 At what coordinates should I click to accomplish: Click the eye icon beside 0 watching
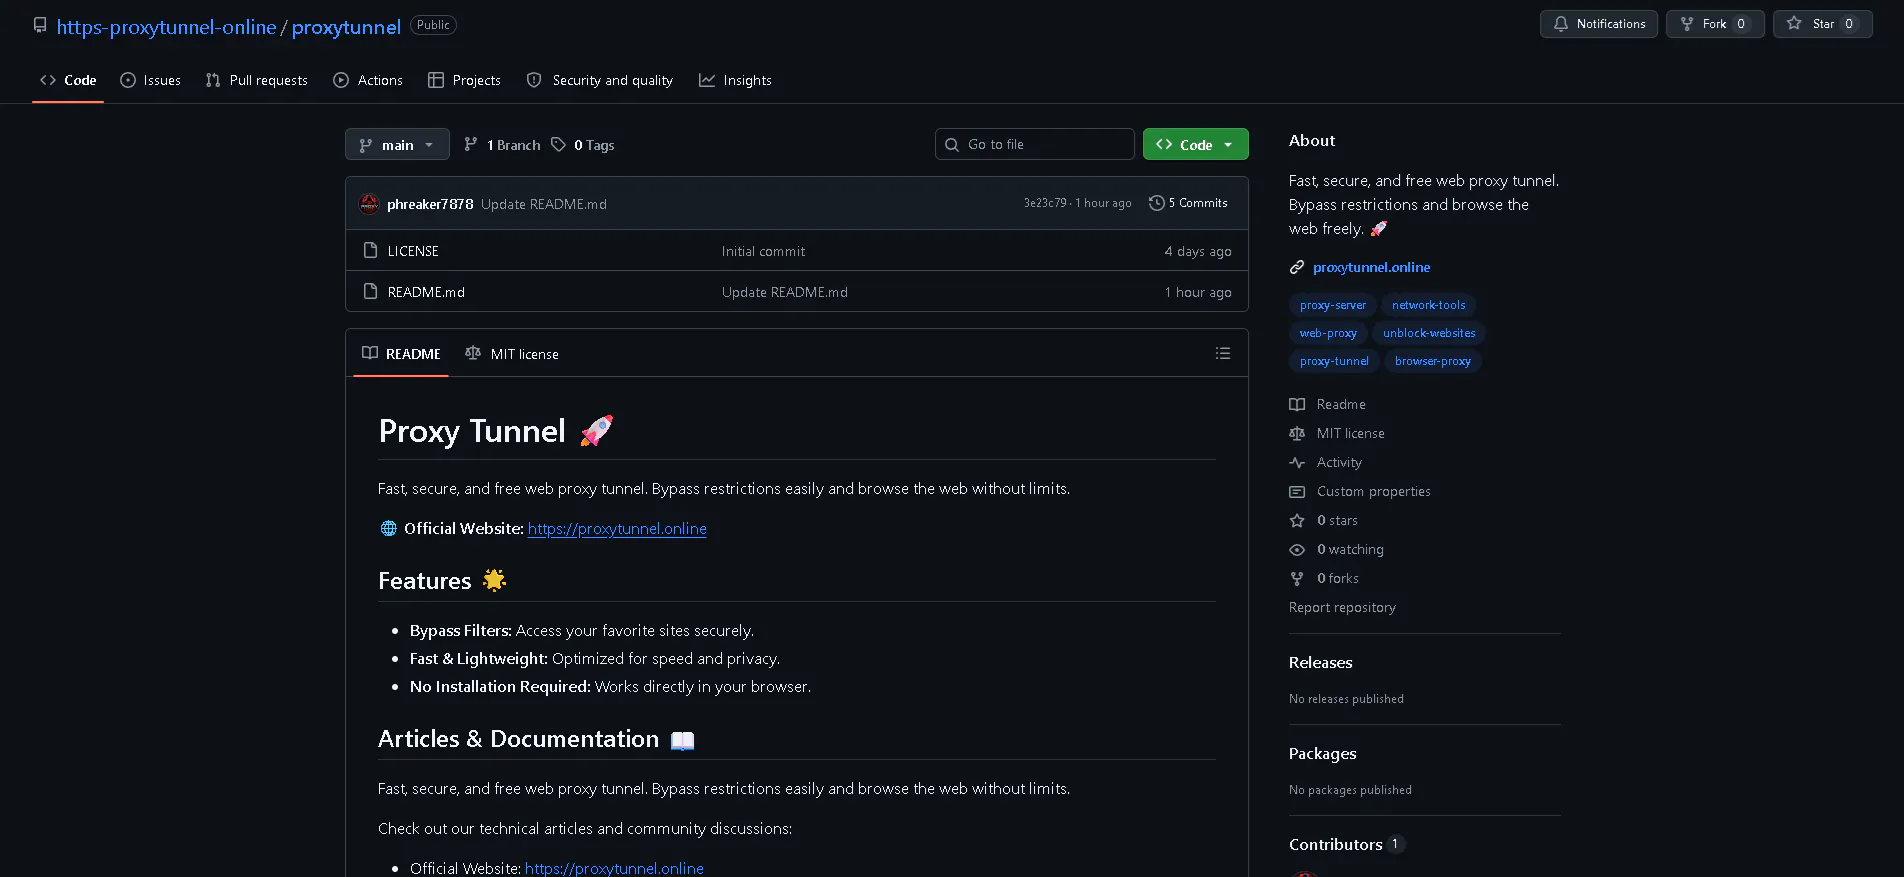[x=1297, y=549]
